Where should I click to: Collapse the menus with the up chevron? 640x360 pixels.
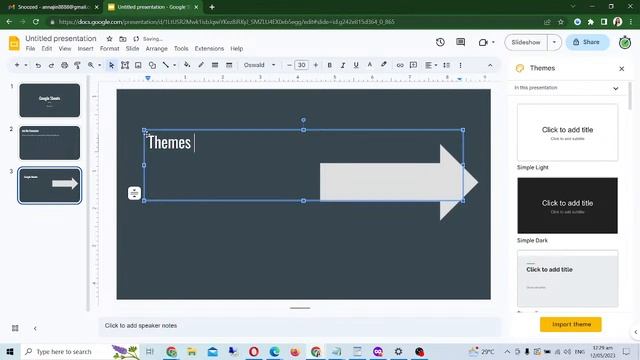pyautogui.click(x=490, y=65)
